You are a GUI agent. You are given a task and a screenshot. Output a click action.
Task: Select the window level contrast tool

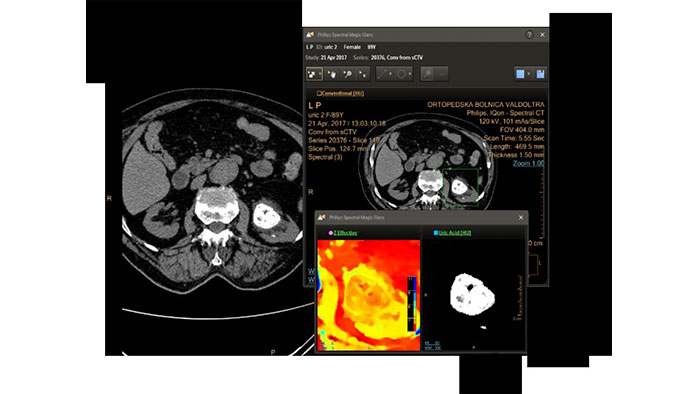click(x=363, y=74)
